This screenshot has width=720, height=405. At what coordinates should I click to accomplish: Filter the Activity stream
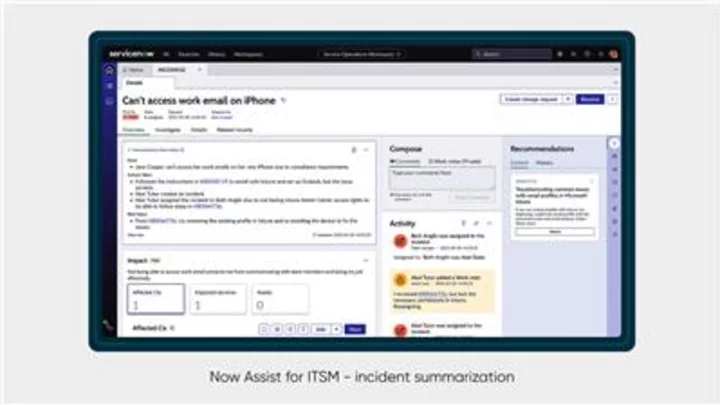[x=463, y=223]
